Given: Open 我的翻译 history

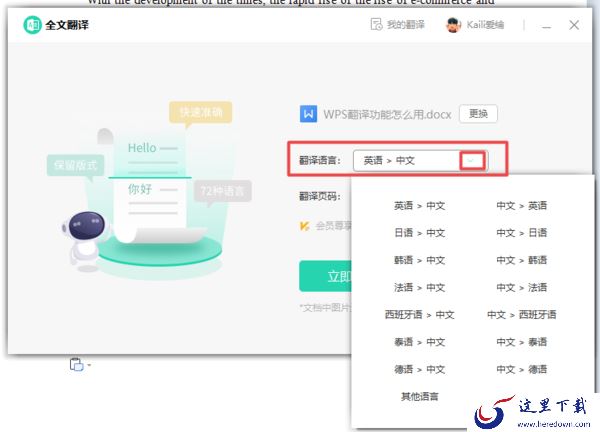Looking at the screenshot, I should pos(398,25).
